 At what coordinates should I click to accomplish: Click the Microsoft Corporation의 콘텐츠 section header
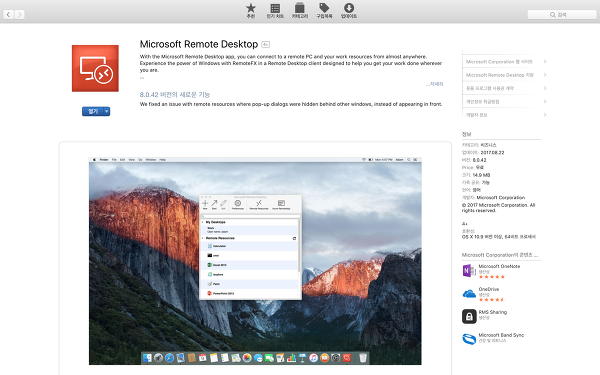[x=500, y=255]
